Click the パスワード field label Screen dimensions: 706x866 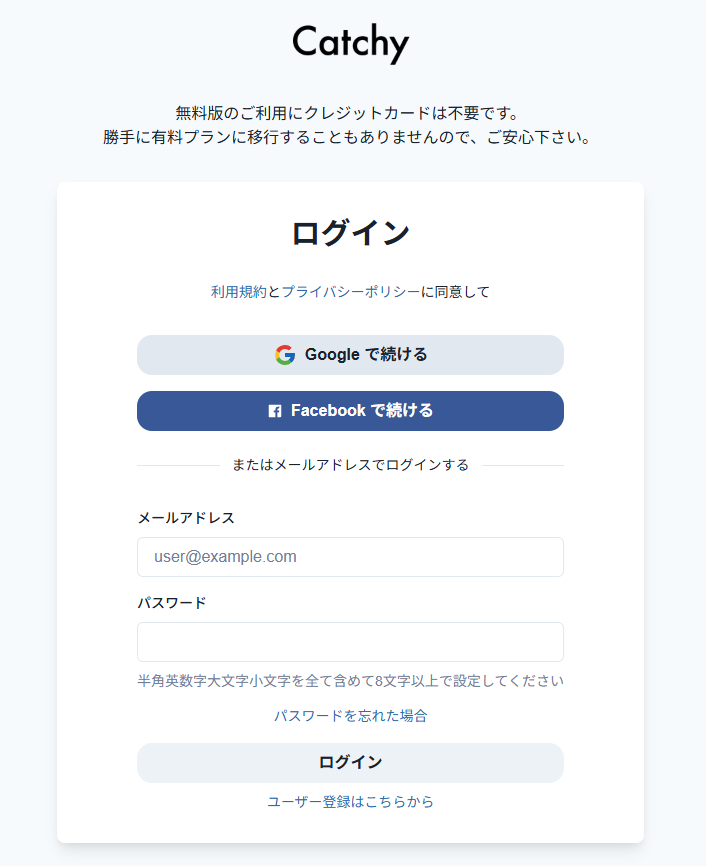pos(172,603)
